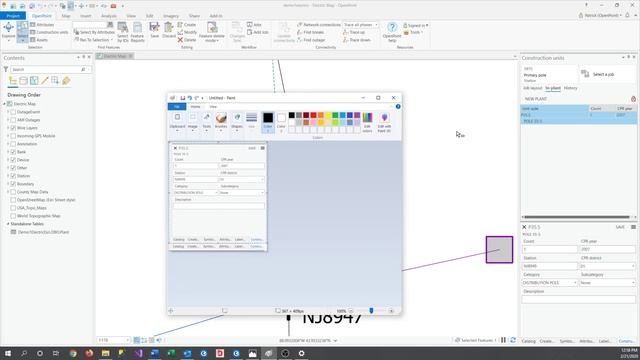Open the Attributes pane from the ribbon
The width and height of the screenshot is (640, 360).
pyautogui.click(x=42, y=25)
